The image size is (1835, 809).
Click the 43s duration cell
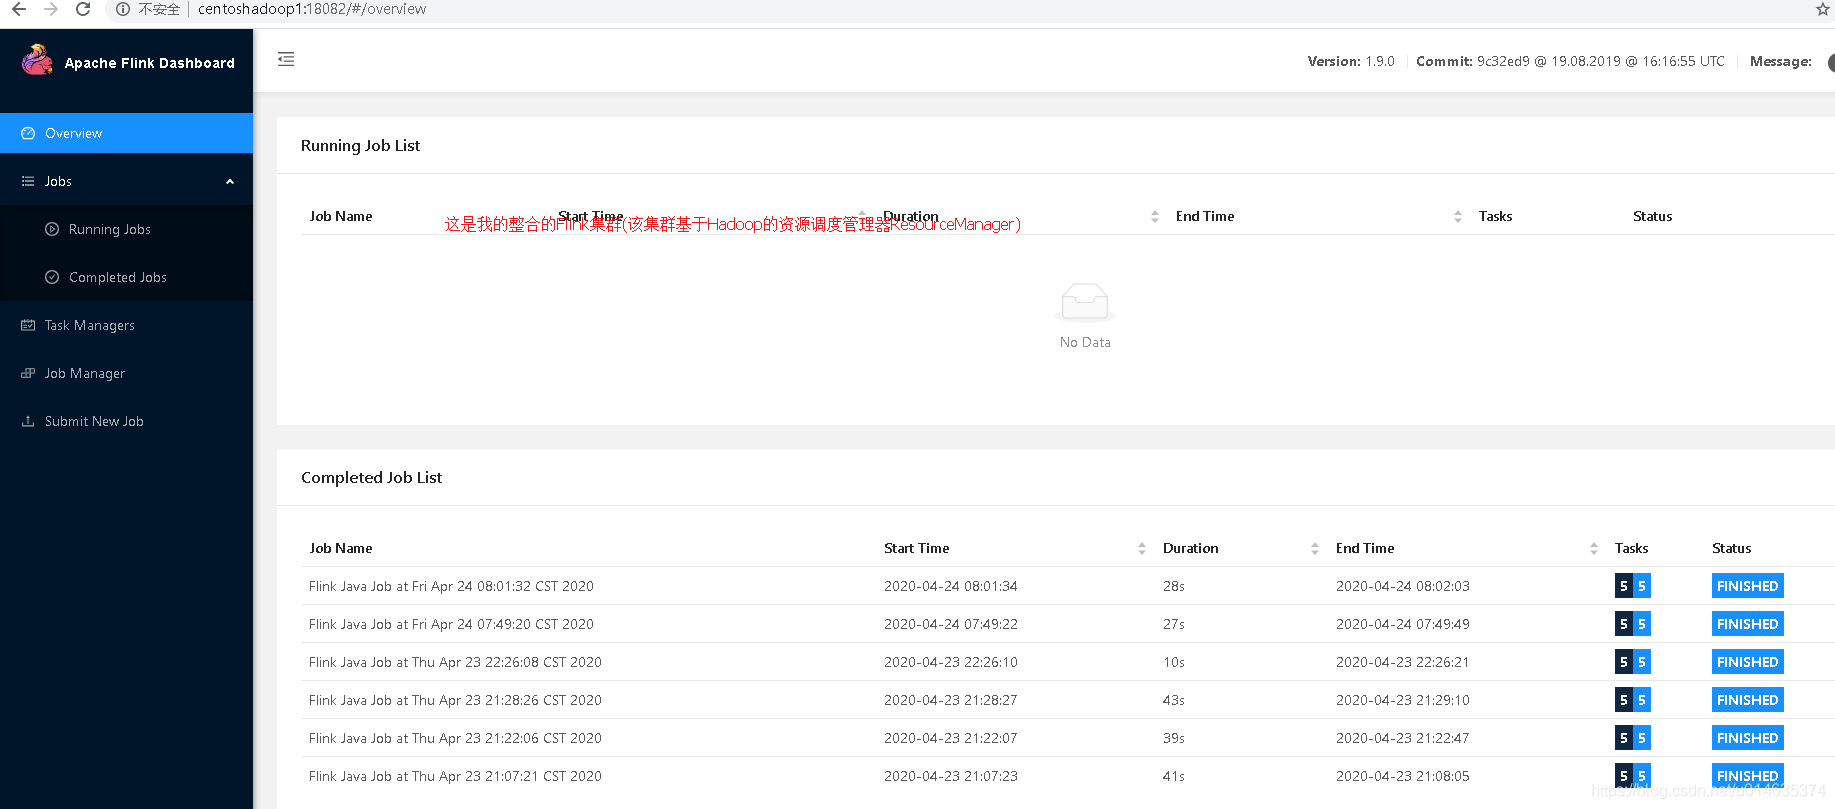1174,700
